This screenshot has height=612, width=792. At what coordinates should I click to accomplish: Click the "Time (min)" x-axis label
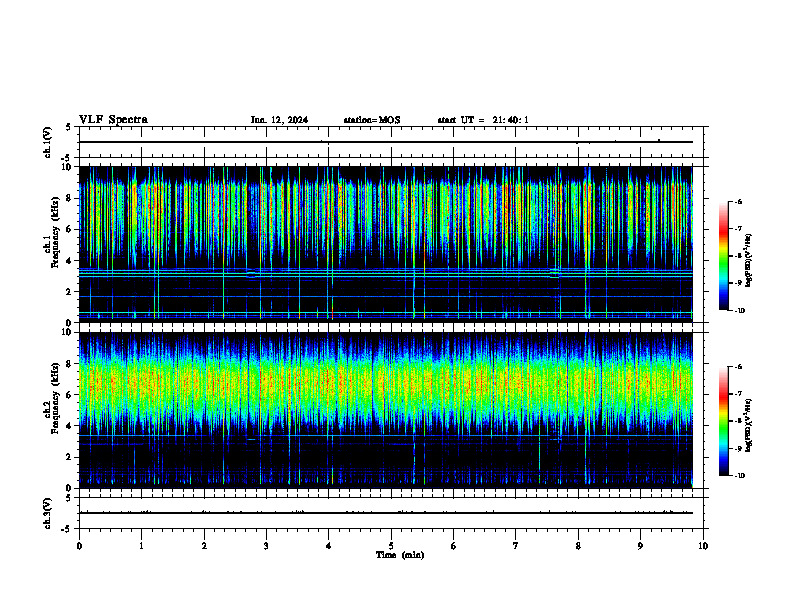pos(400,555)
